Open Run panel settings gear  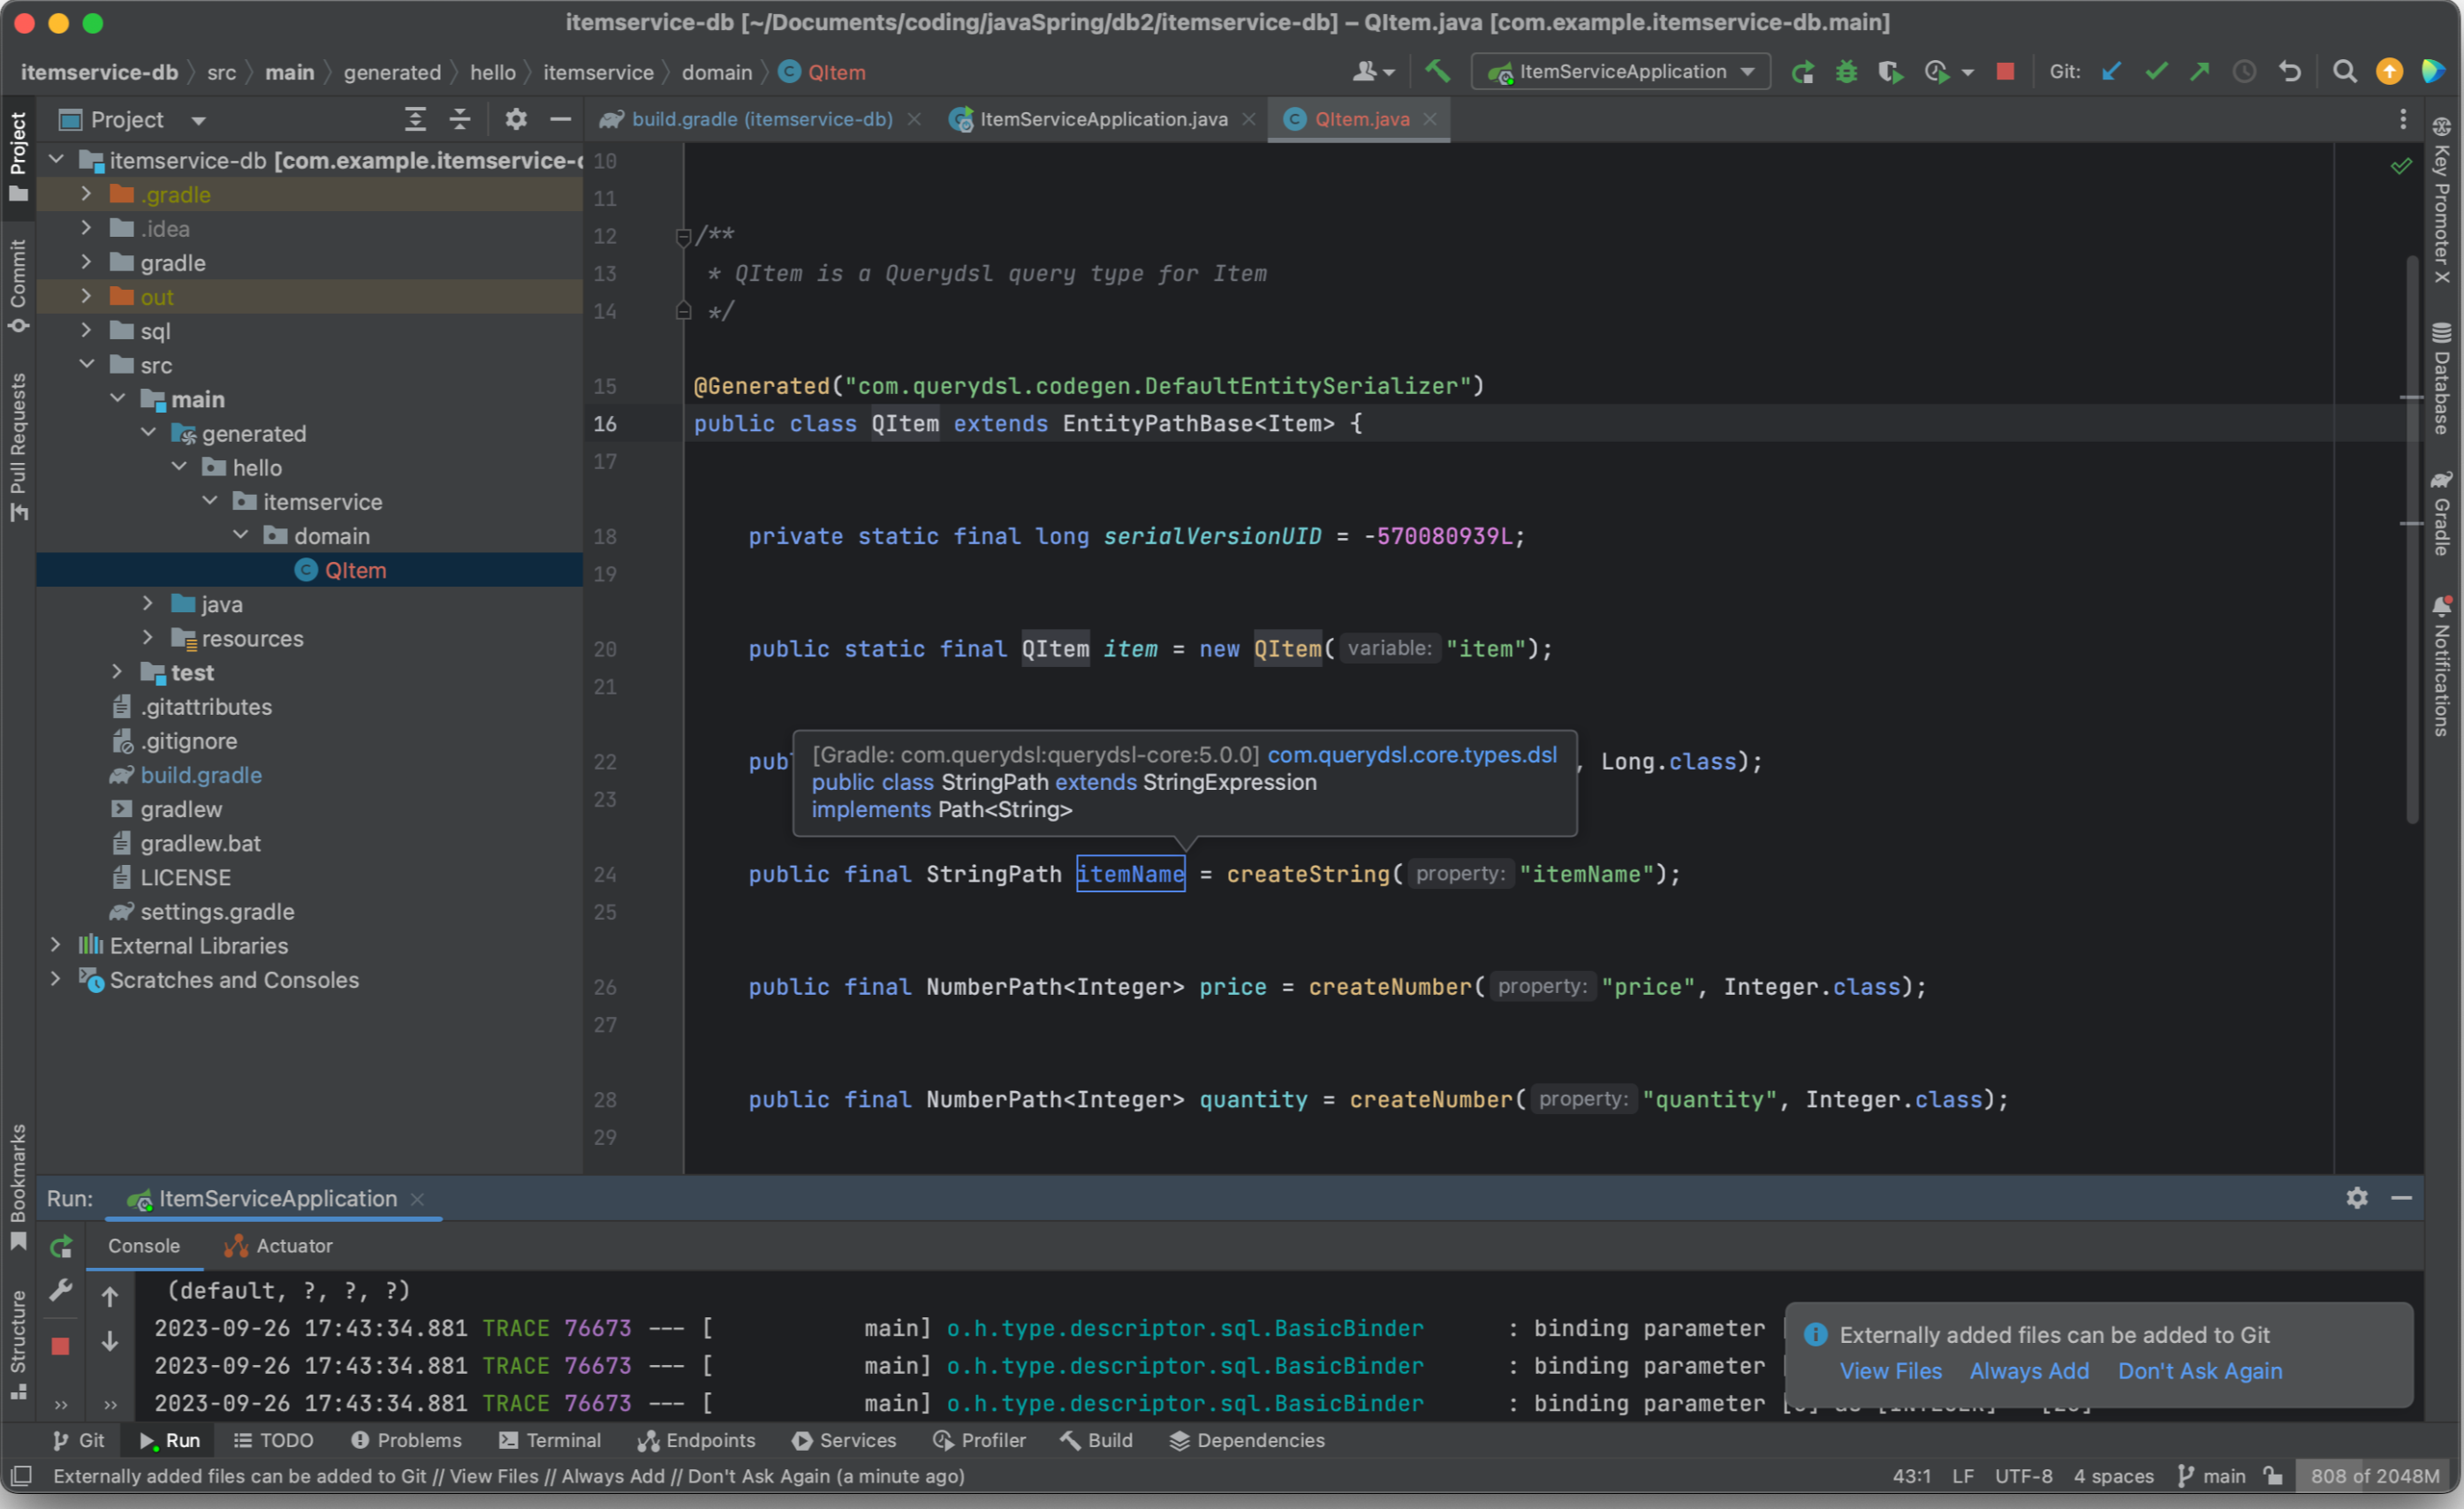pos(2356,1198)
